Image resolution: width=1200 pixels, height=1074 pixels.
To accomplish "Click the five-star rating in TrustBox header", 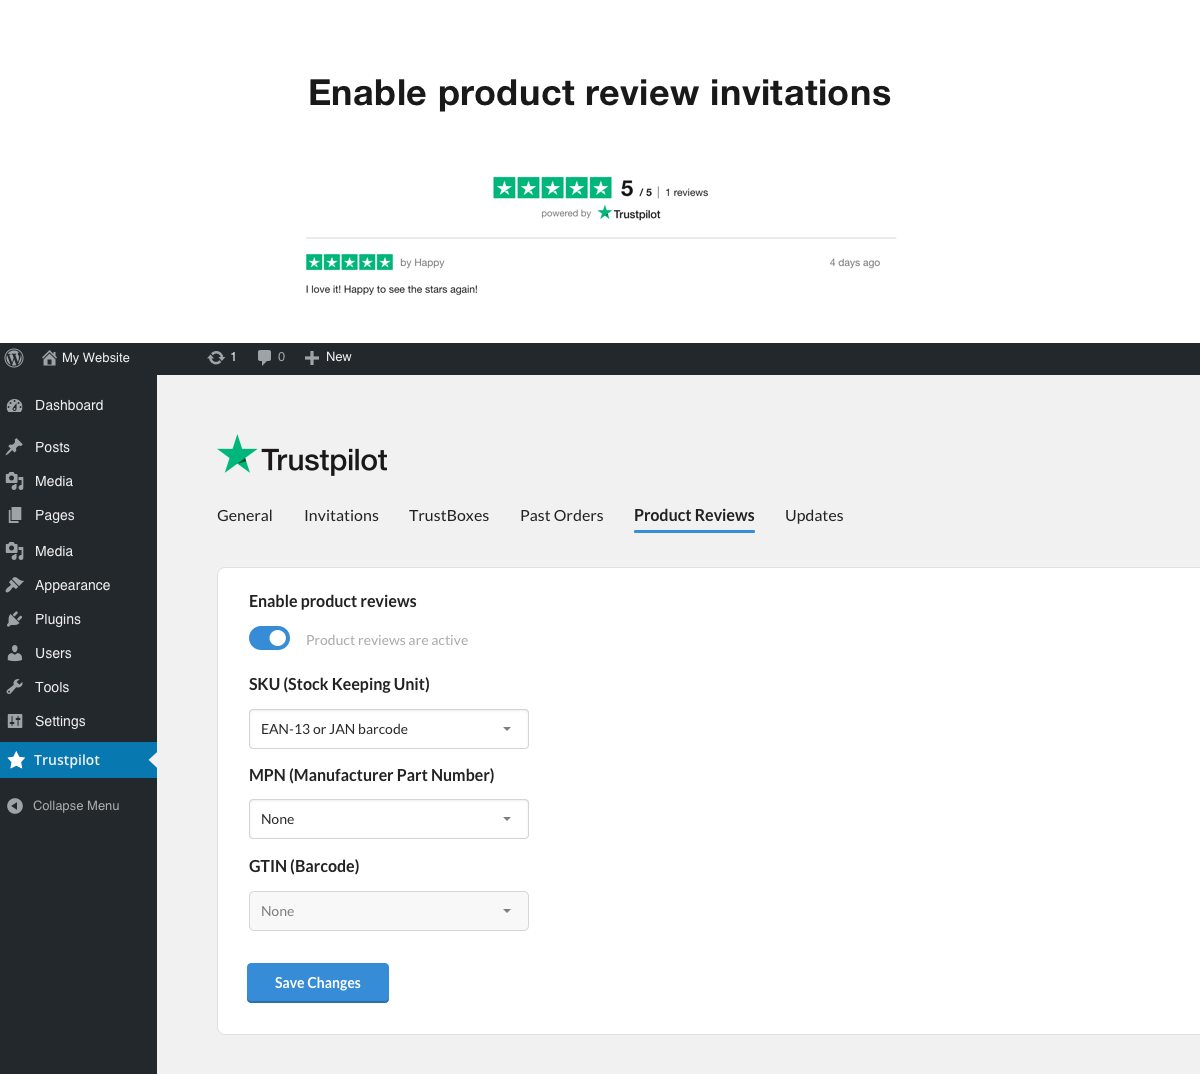I will pyautogui.click(x=552, y=187).
